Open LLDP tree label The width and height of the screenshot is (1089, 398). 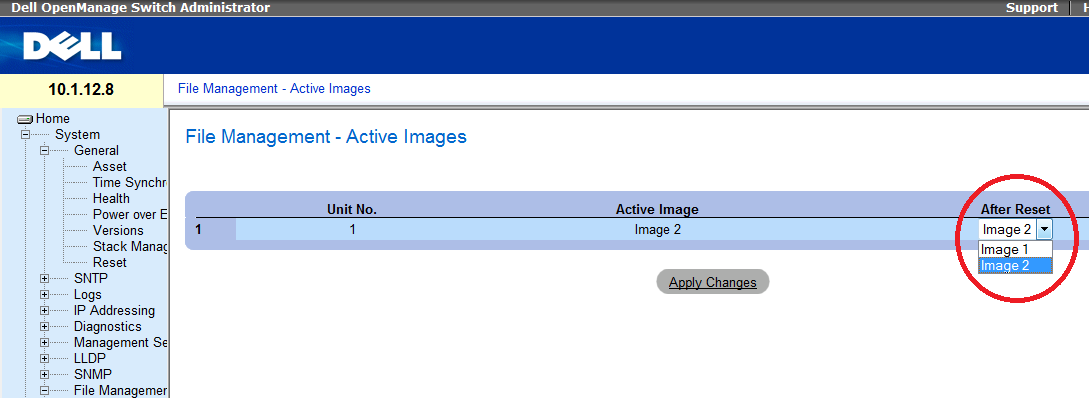[90, 358]
